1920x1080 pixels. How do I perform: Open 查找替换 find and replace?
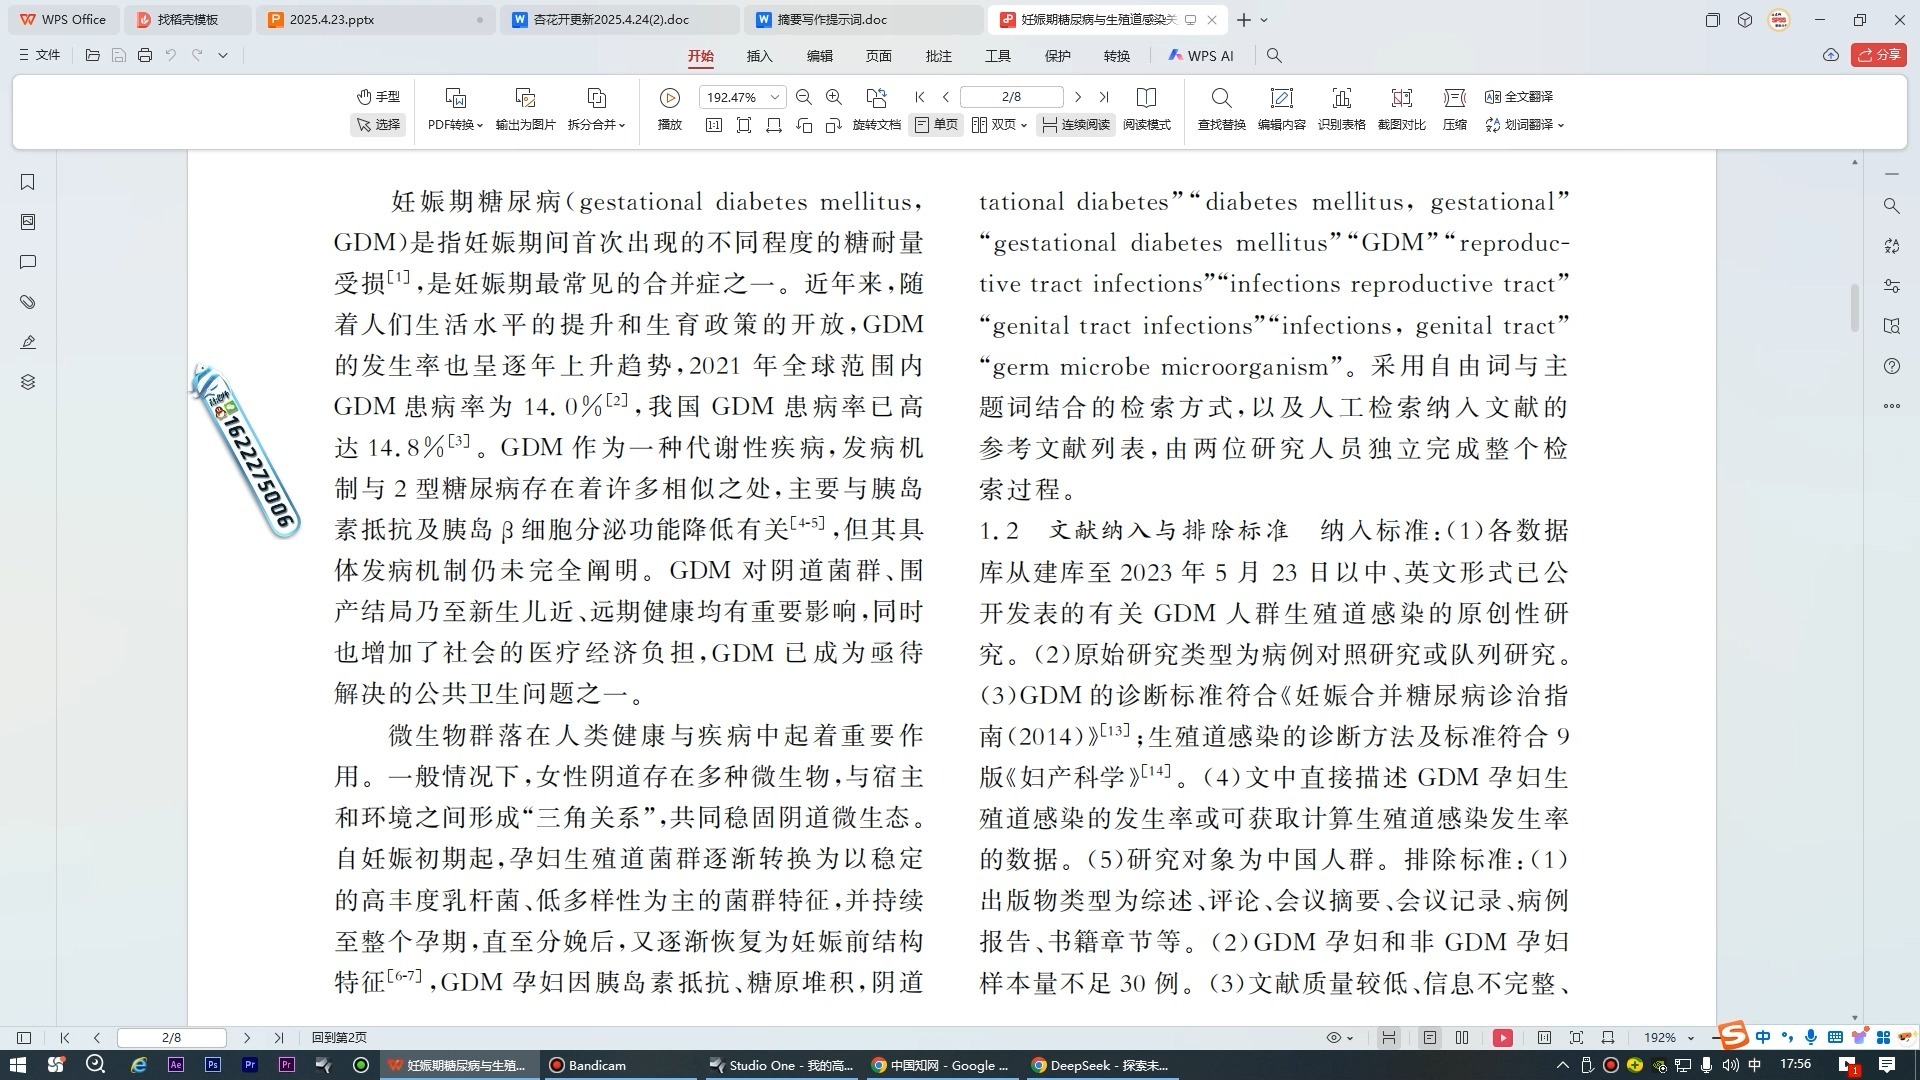tap(1221, 108)
